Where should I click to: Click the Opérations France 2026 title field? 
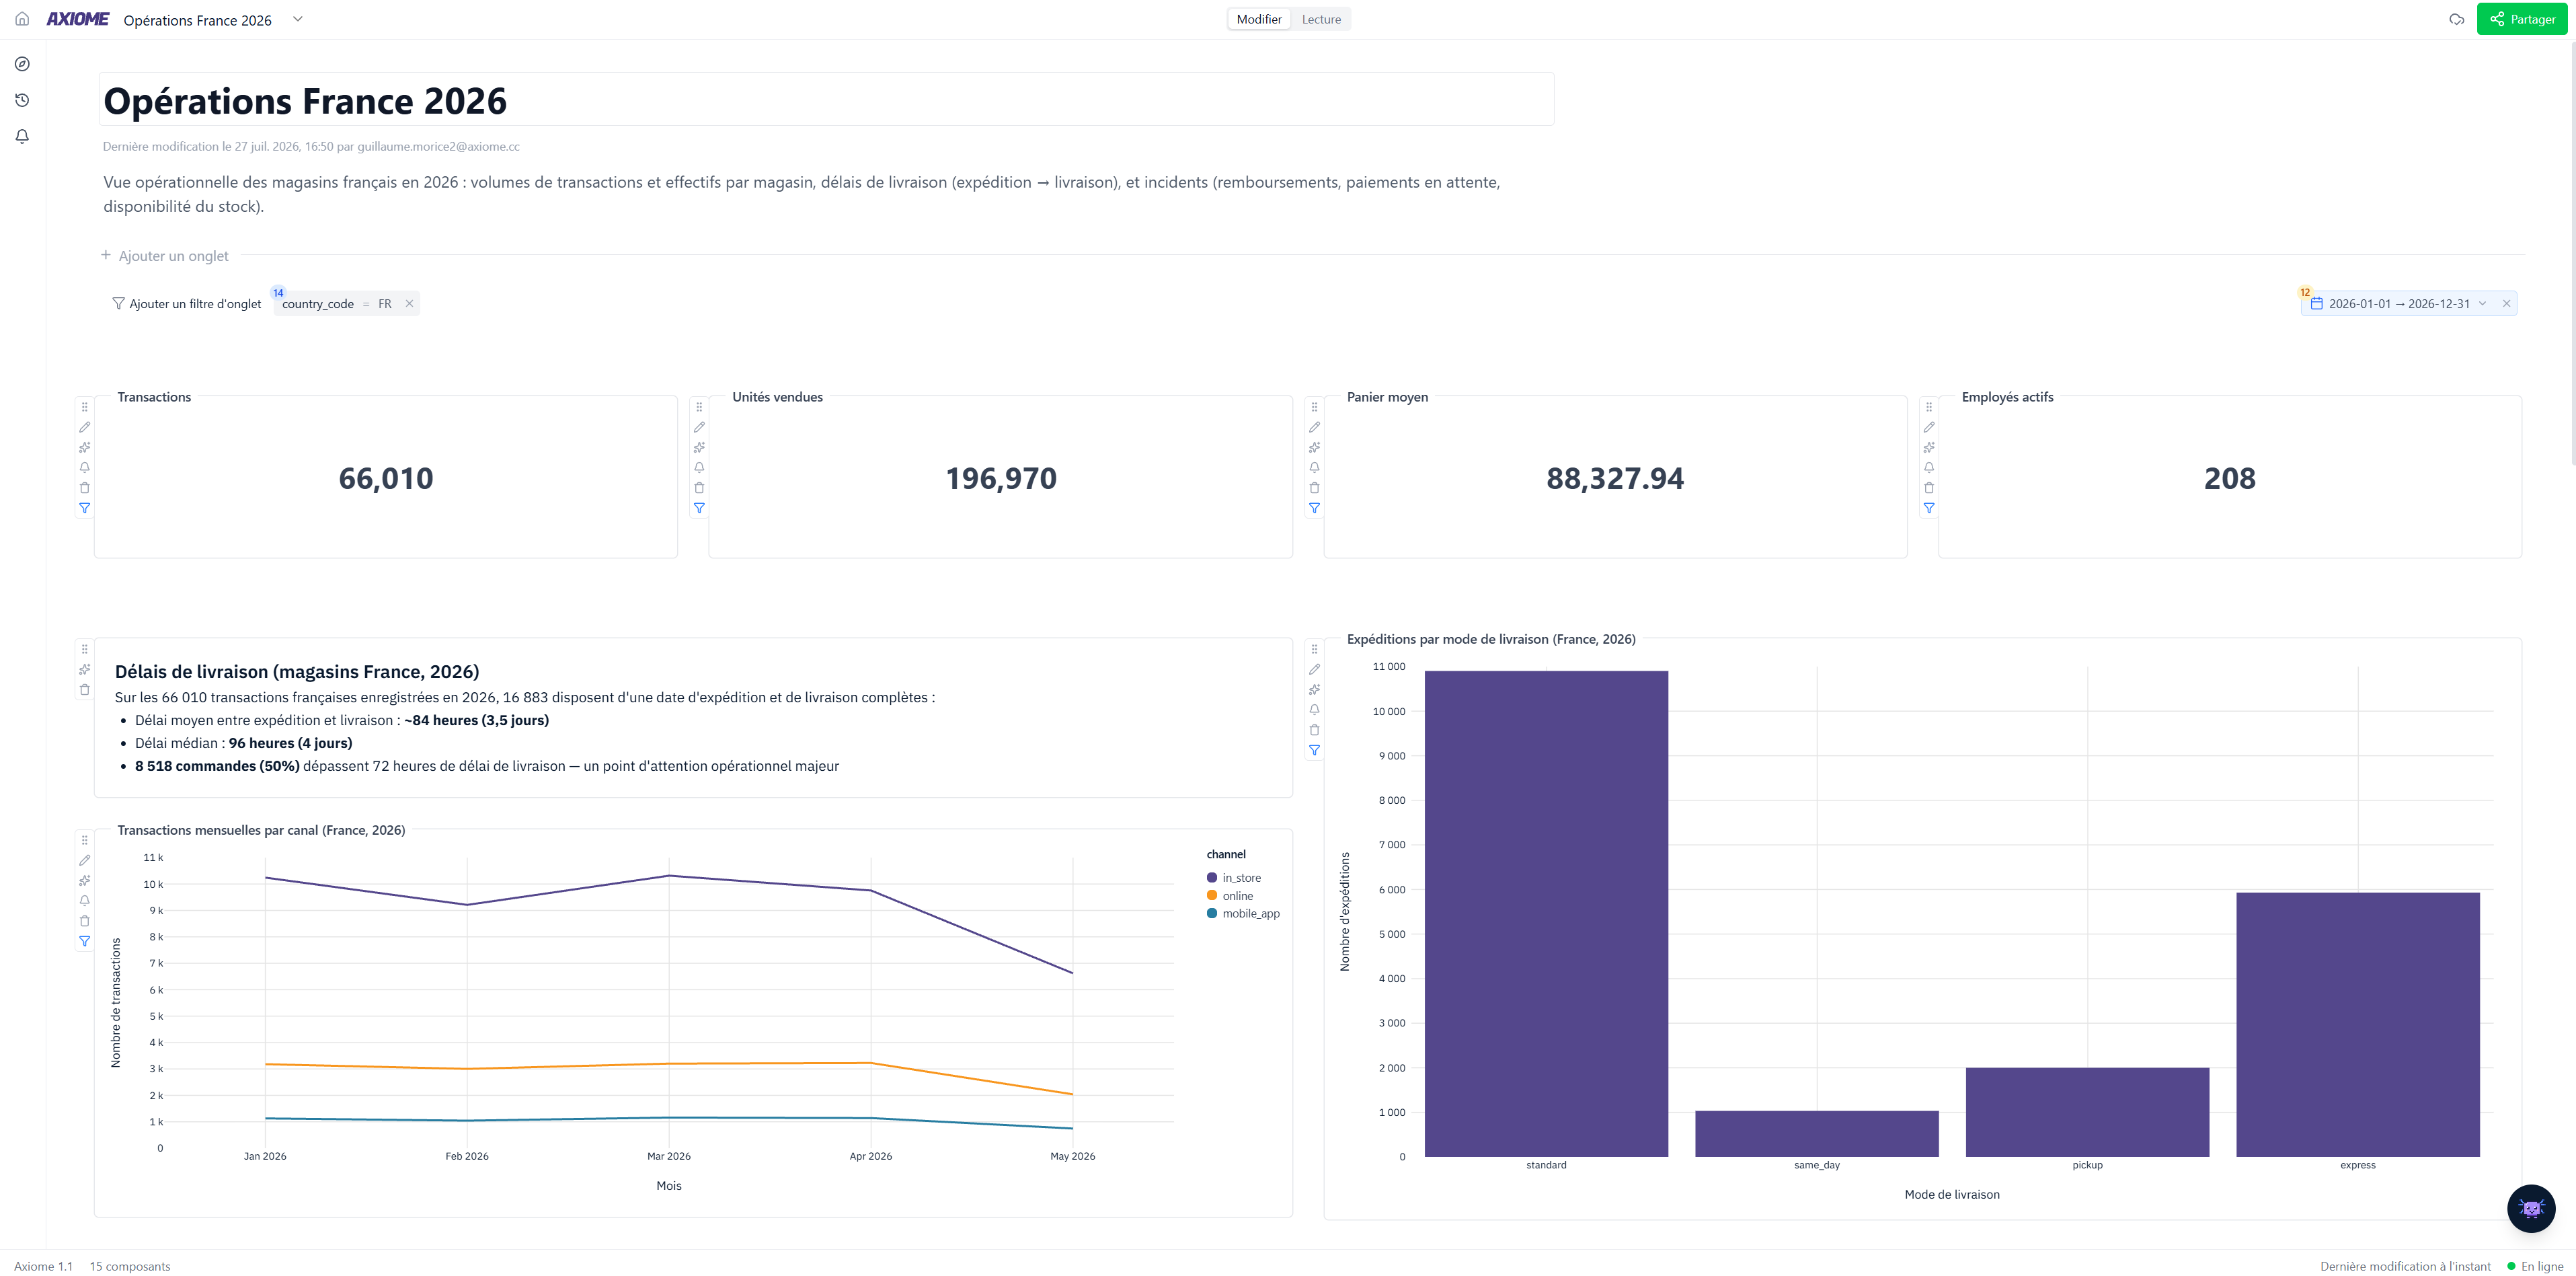click(x=826, y=100)
